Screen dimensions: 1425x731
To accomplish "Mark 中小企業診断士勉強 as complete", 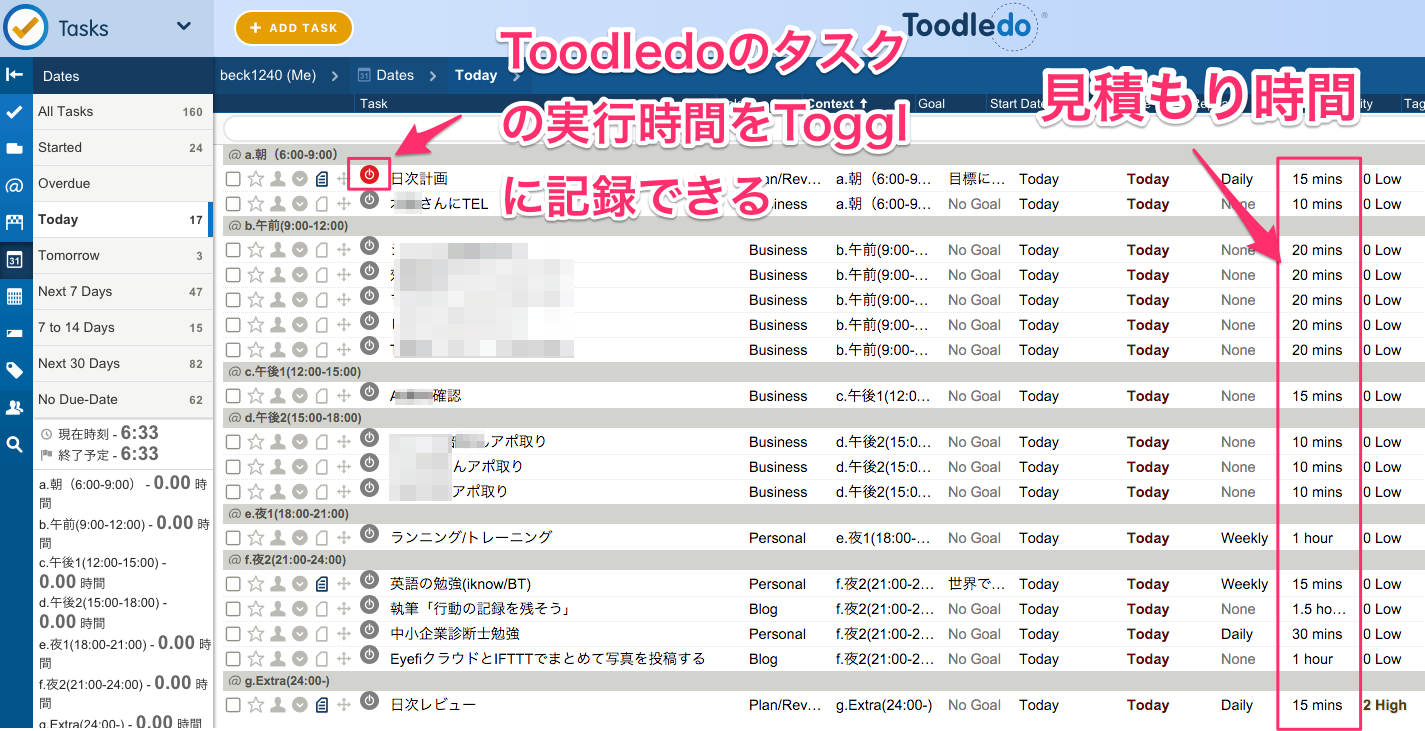I will pos(233,634).
